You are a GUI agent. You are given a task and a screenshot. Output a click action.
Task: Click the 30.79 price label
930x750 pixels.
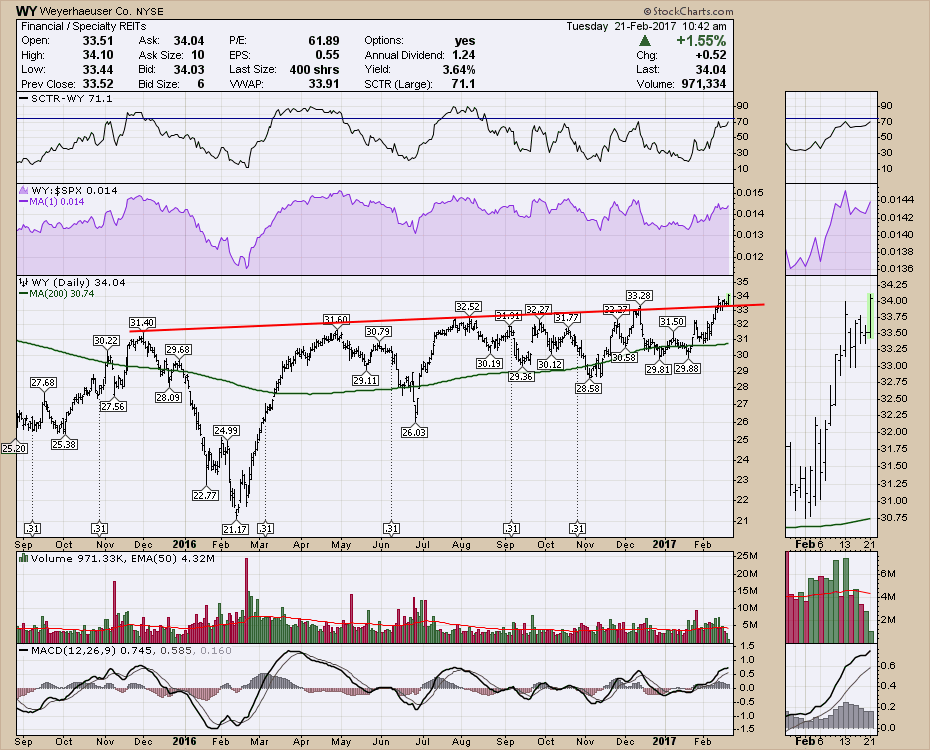point(378,331)
